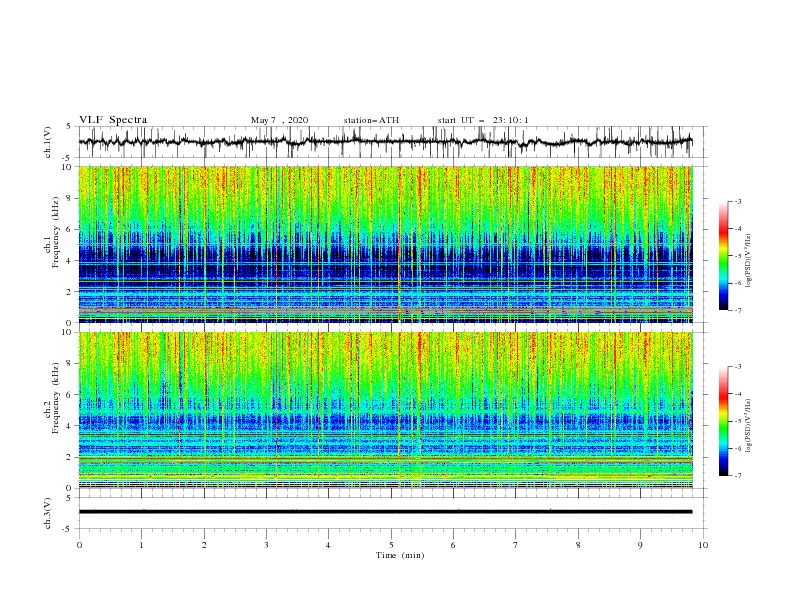Click the "VLF Spectra" title text
Viewport: 792px width, 612px height.
pyautogui.click(x=113, y=120)
